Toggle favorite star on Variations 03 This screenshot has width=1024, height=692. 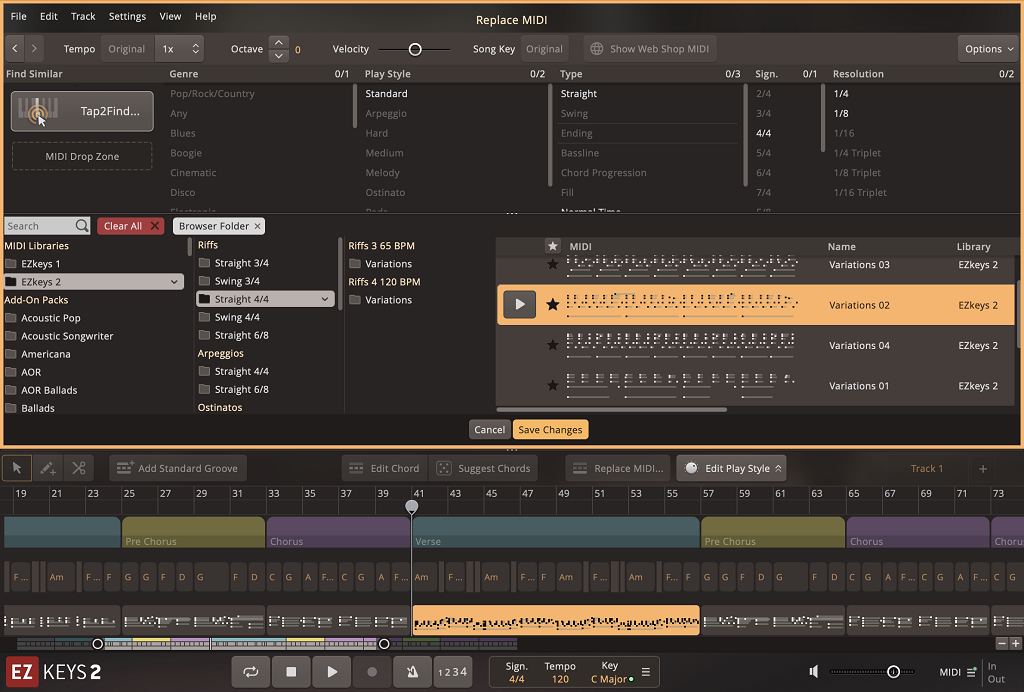(552, 264)
